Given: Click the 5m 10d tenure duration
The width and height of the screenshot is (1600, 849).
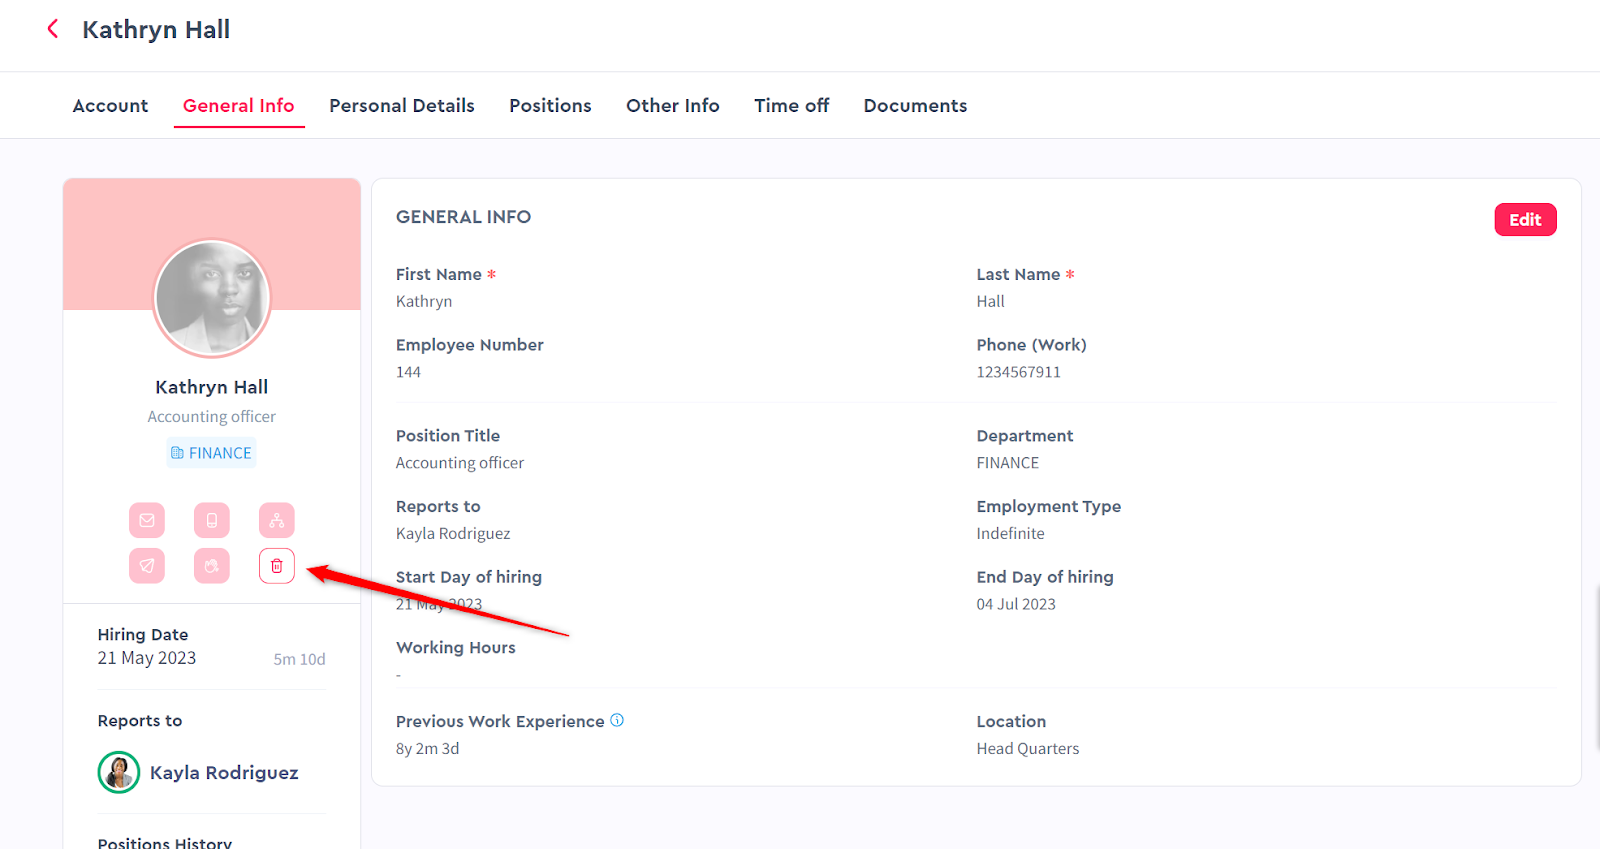Looking at the screenshot, I should [x=299, y=659].
